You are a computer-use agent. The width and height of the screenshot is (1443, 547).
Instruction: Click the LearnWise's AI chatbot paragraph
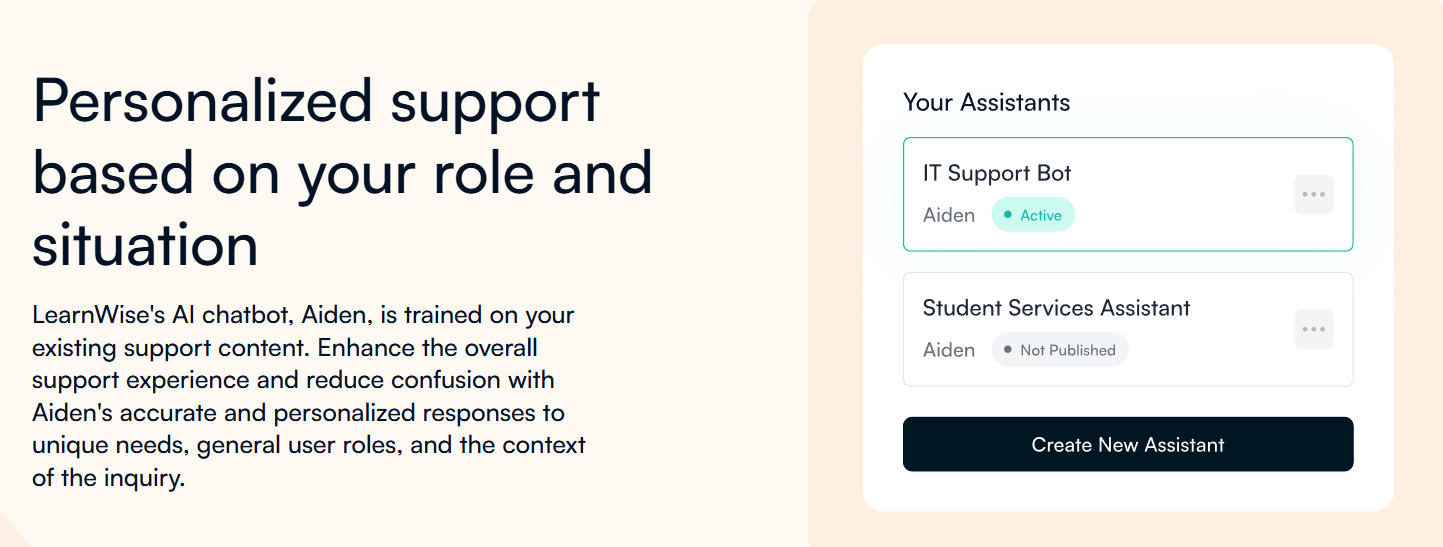pyautogui.click(x=309, y=397)
